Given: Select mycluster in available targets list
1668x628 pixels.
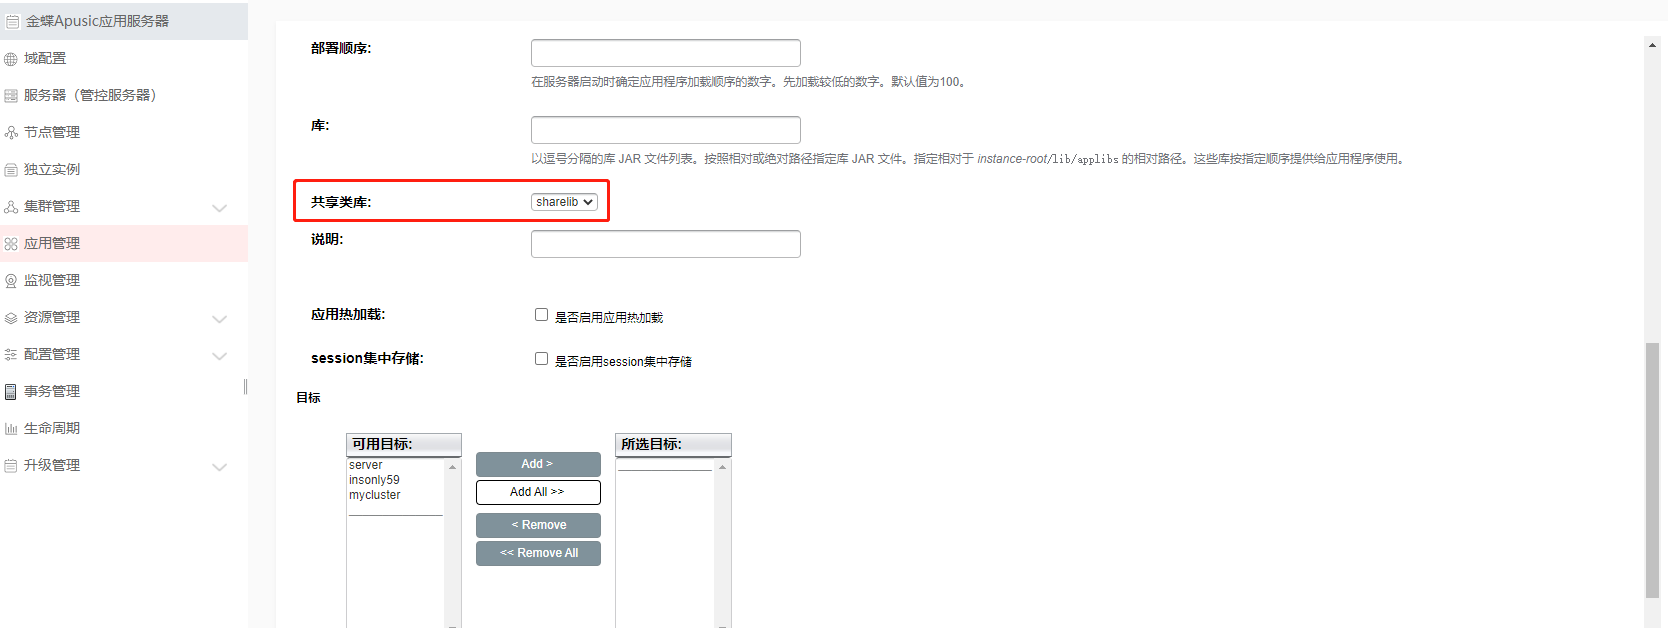Looking at the screenshot, I should (x=375, y=495).
